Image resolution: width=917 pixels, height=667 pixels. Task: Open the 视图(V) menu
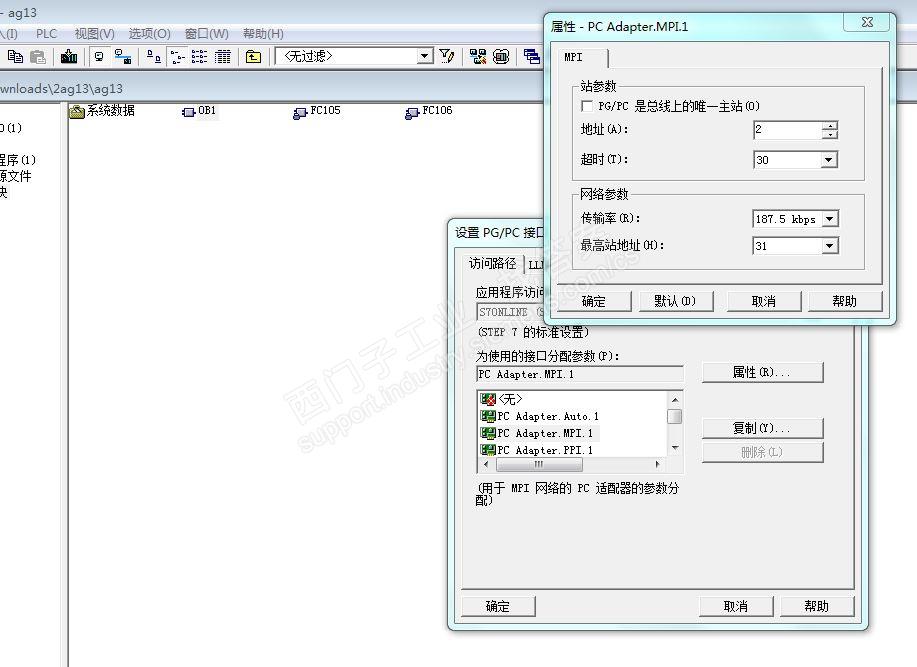tap(94, 34)
